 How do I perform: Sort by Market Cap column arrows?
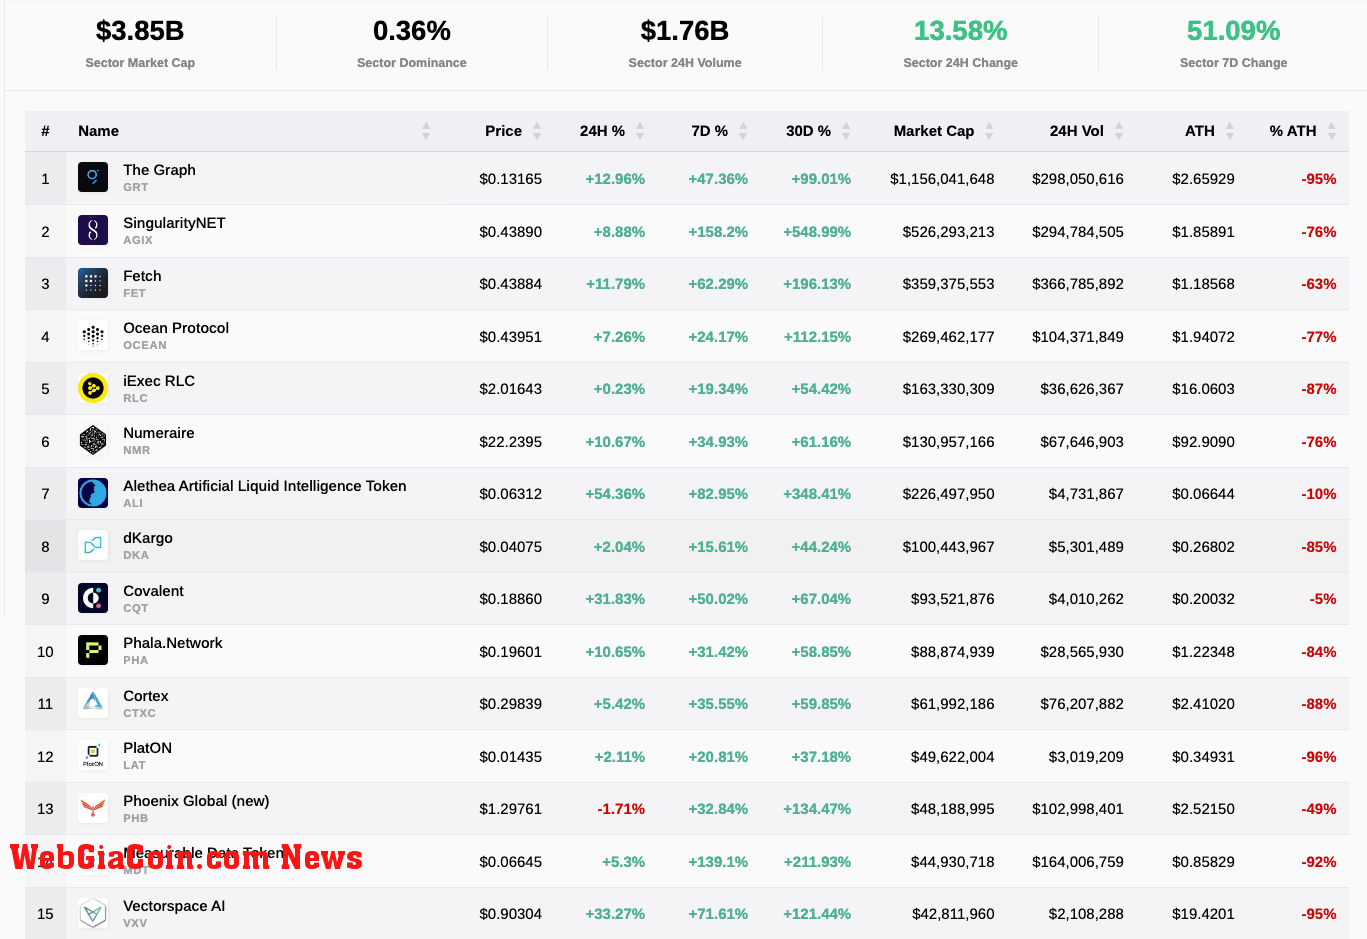[x=989, y=131]
